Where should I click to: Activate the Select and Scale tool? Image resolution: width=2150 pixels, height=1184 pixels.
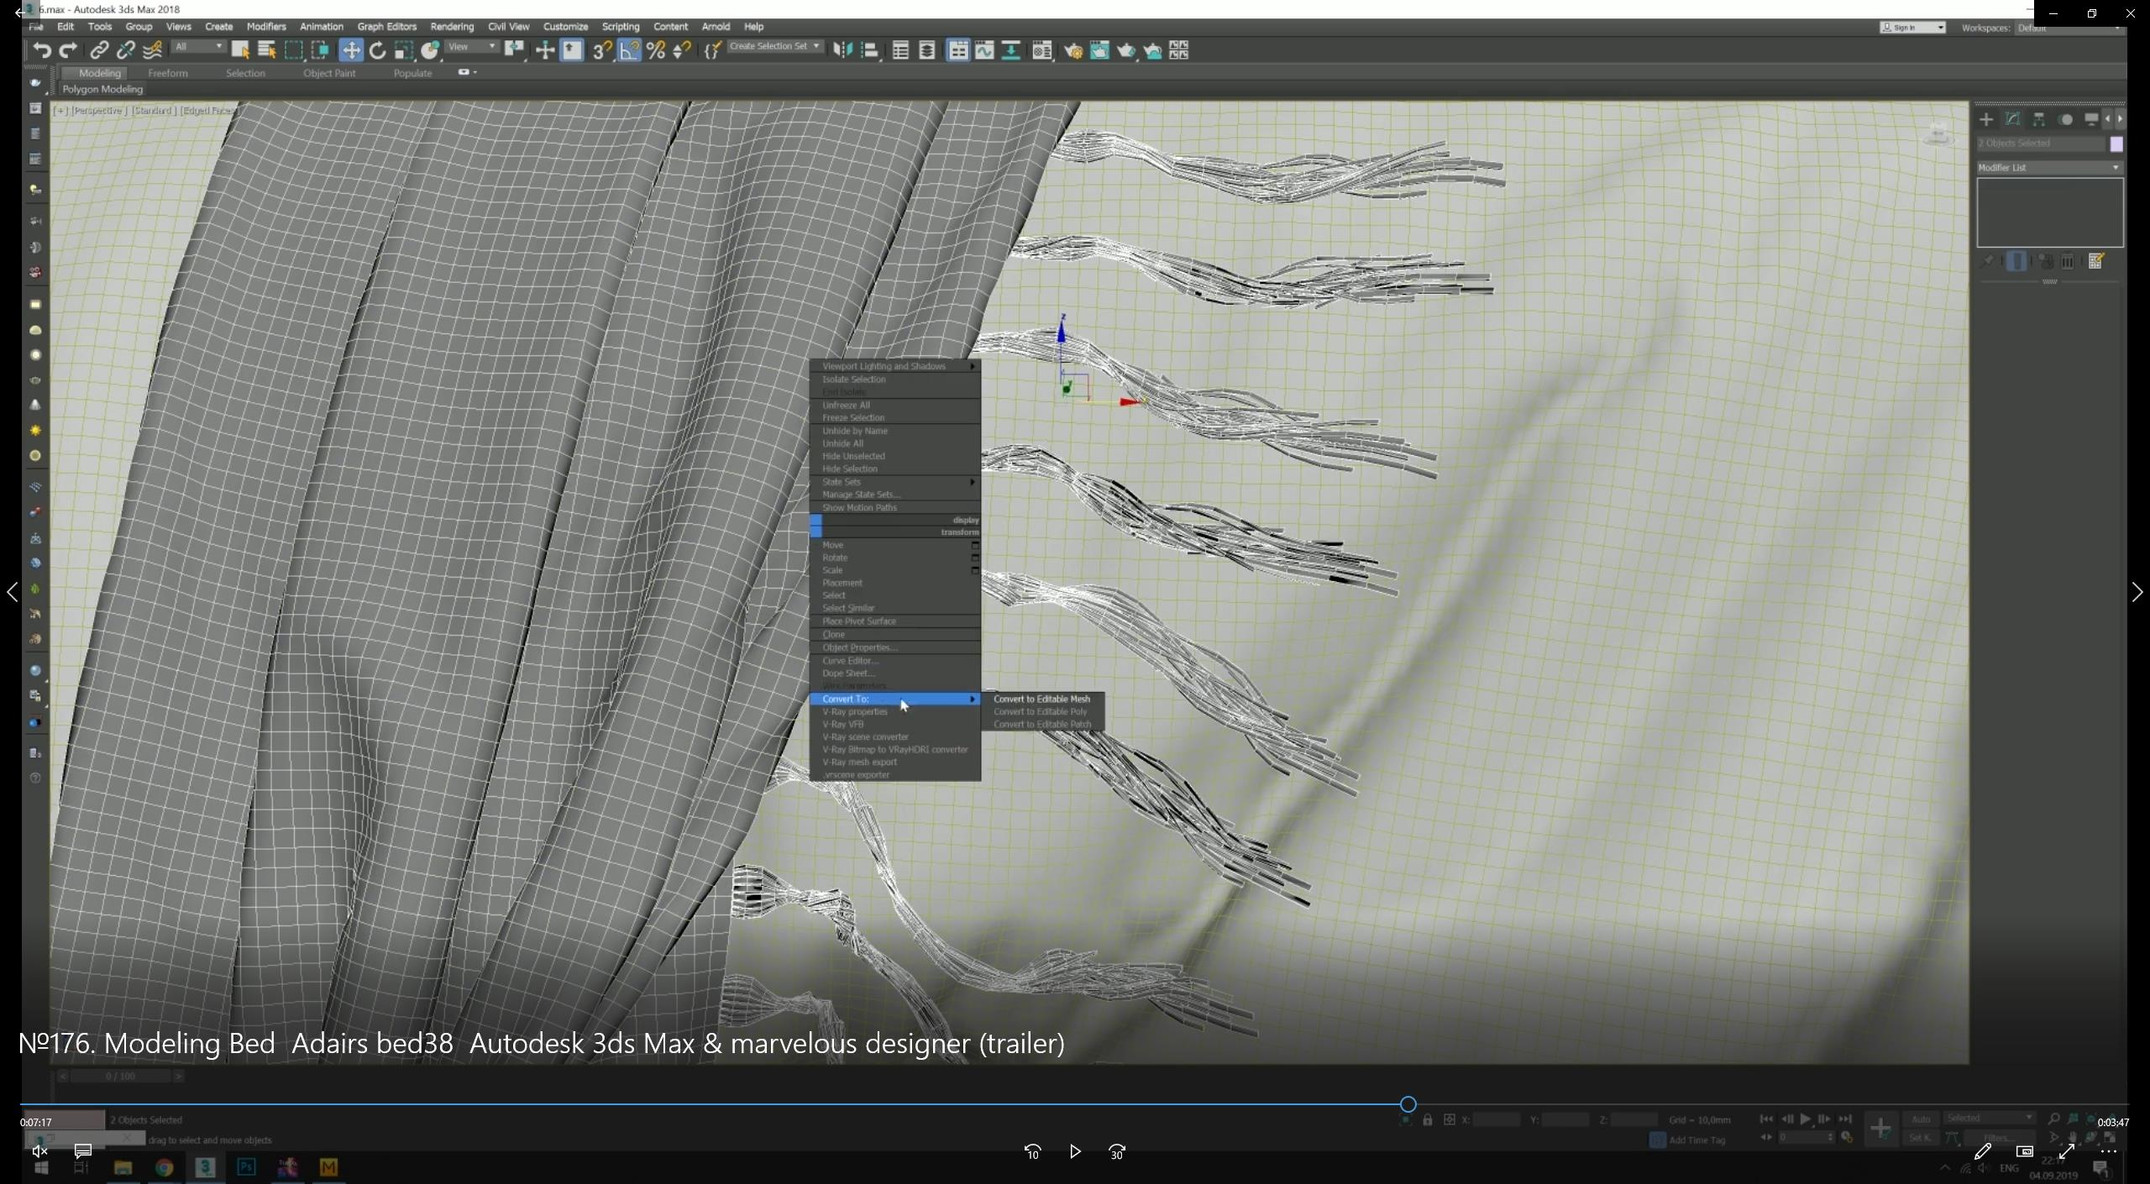click(404, 50)
